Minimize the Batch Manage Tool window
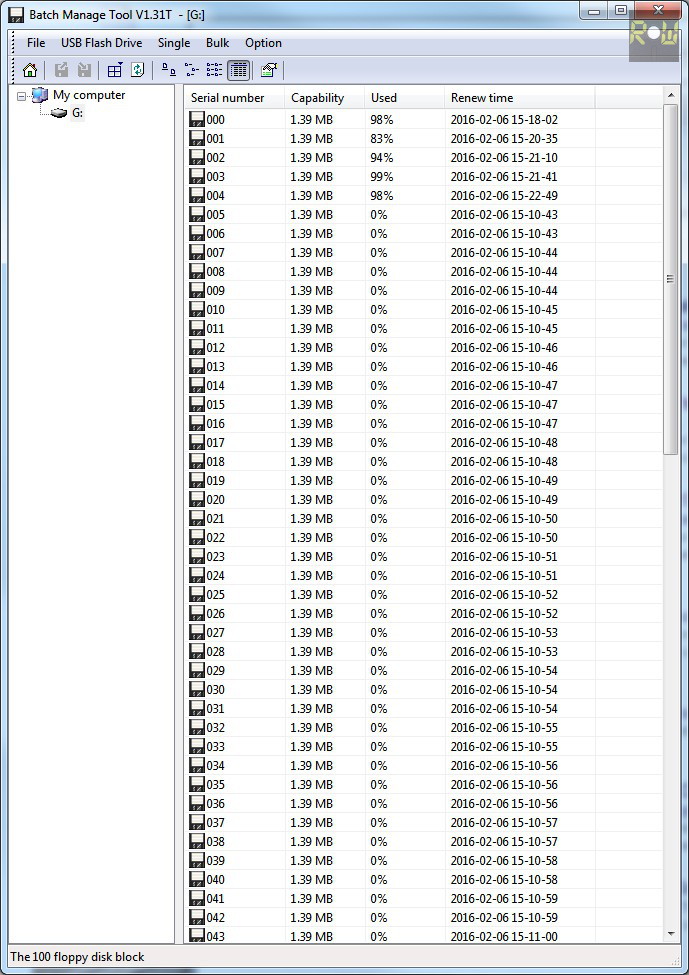The height and width of the screenshot is (975, 689). point(596,11)
